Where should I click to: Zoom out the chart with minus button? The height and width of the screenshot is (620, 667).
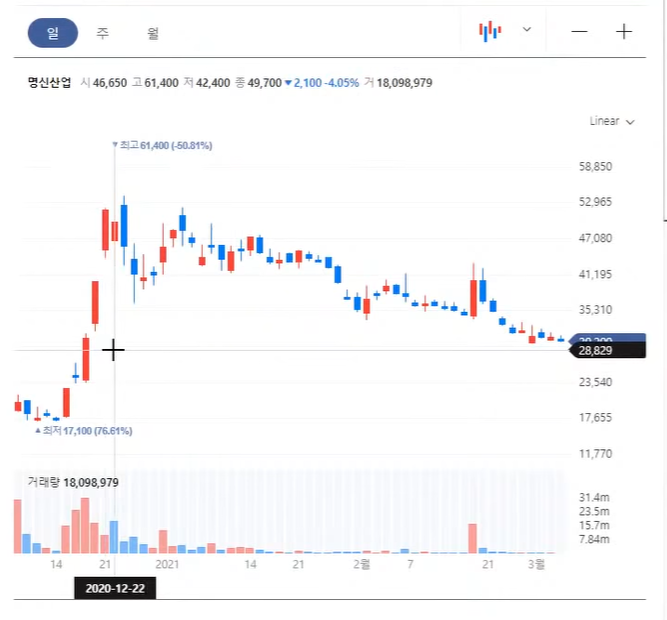[x=579, y=31]
